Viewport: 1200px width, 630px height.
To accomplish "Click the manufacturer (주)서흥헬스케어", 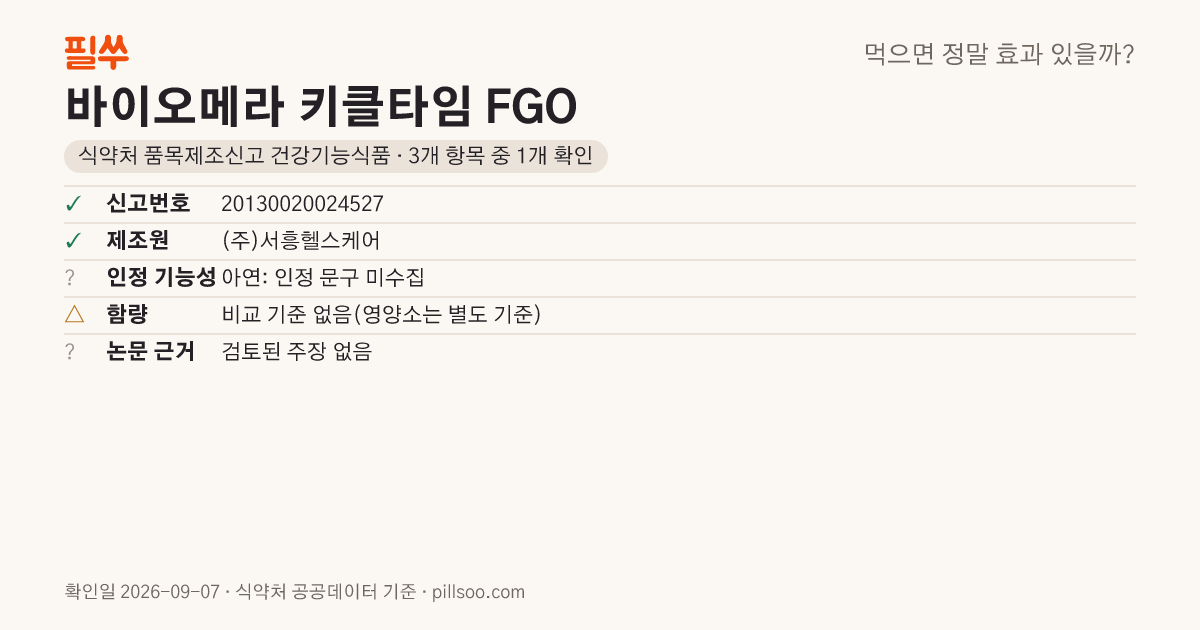I will click(x=301, y=241).
